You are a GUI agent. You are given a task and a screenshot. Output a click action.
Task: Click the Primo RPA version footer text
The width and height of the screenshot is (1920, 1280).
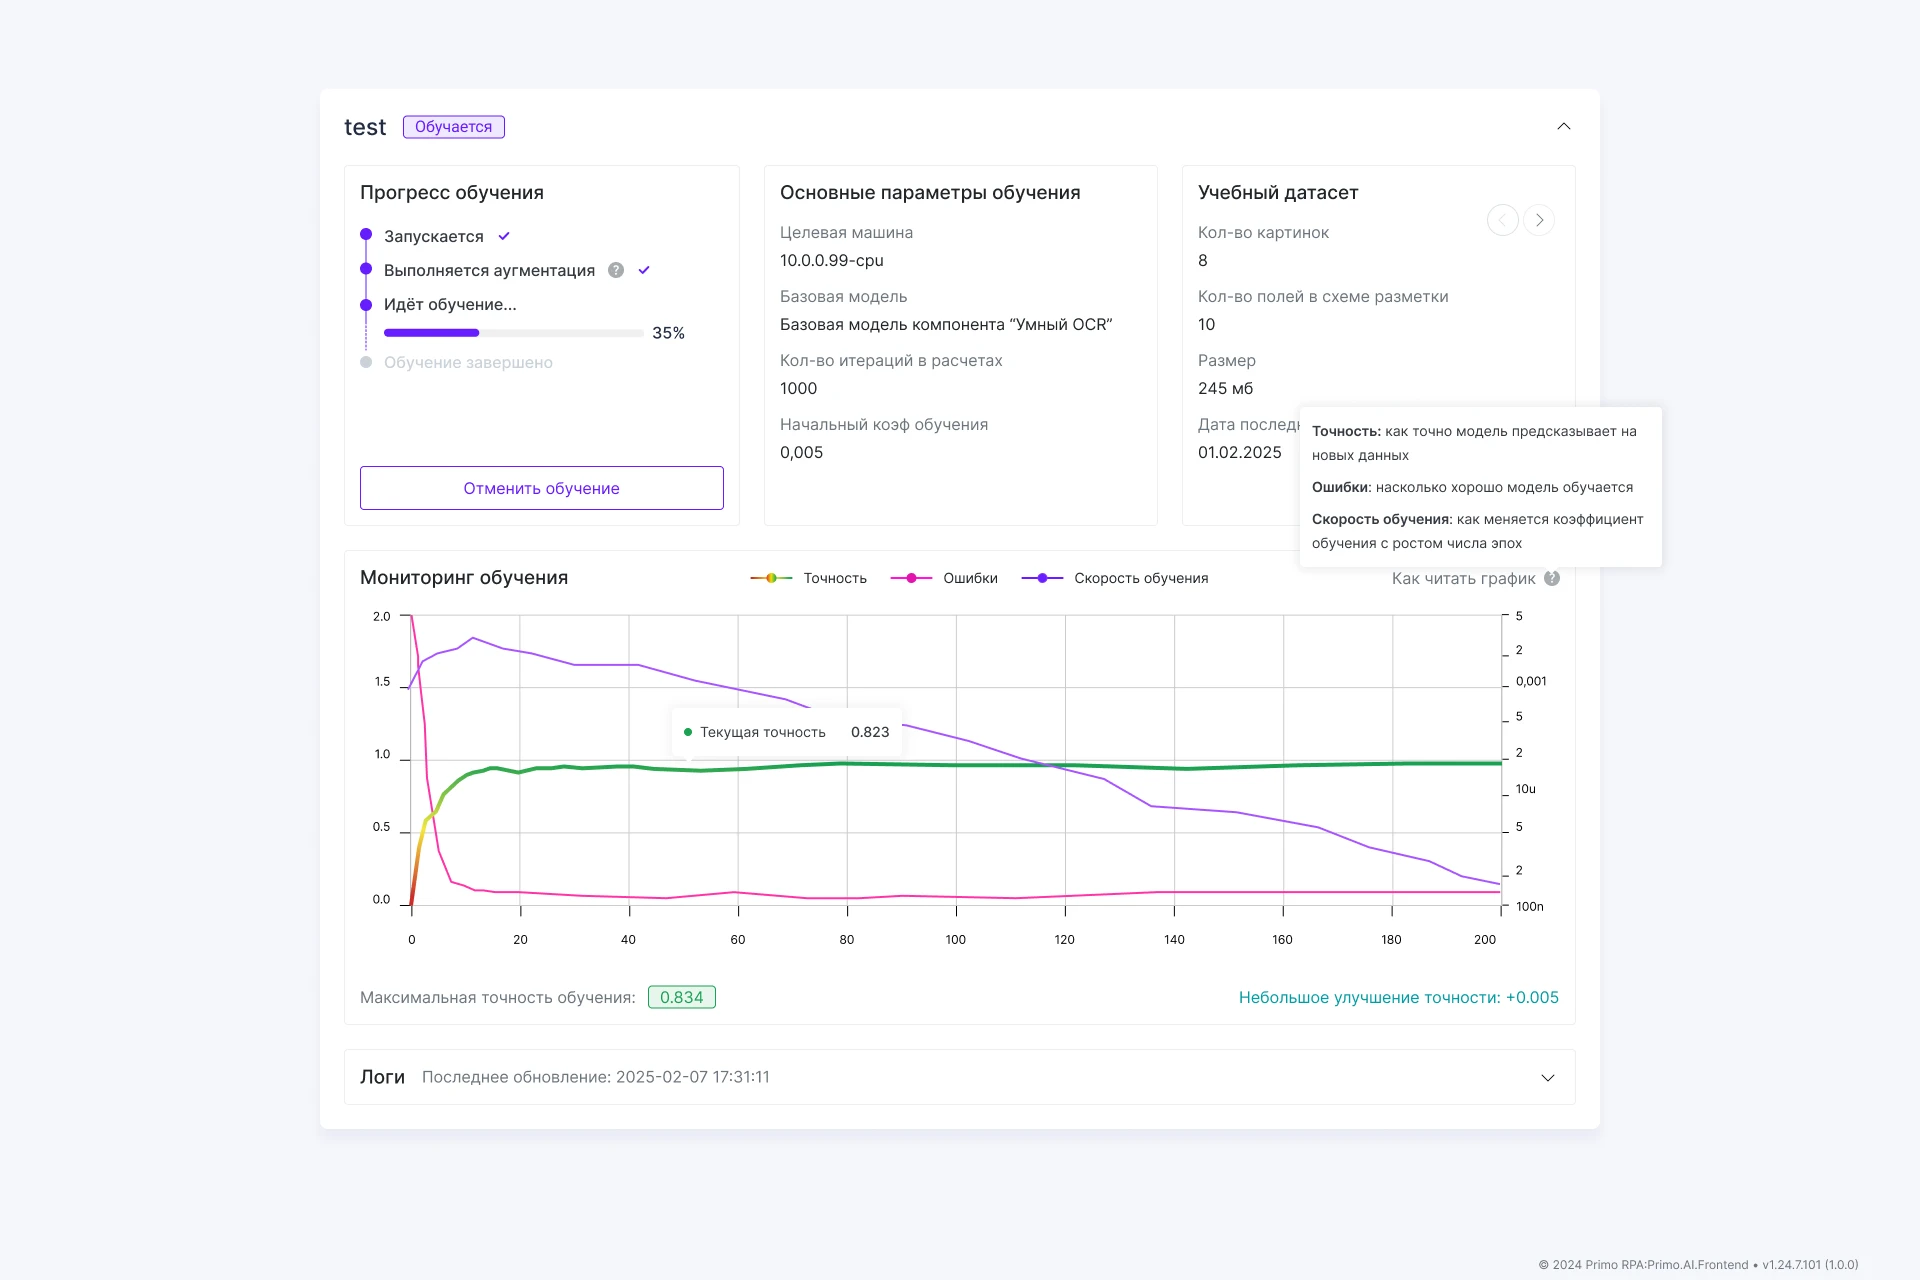(1698, 1264)
